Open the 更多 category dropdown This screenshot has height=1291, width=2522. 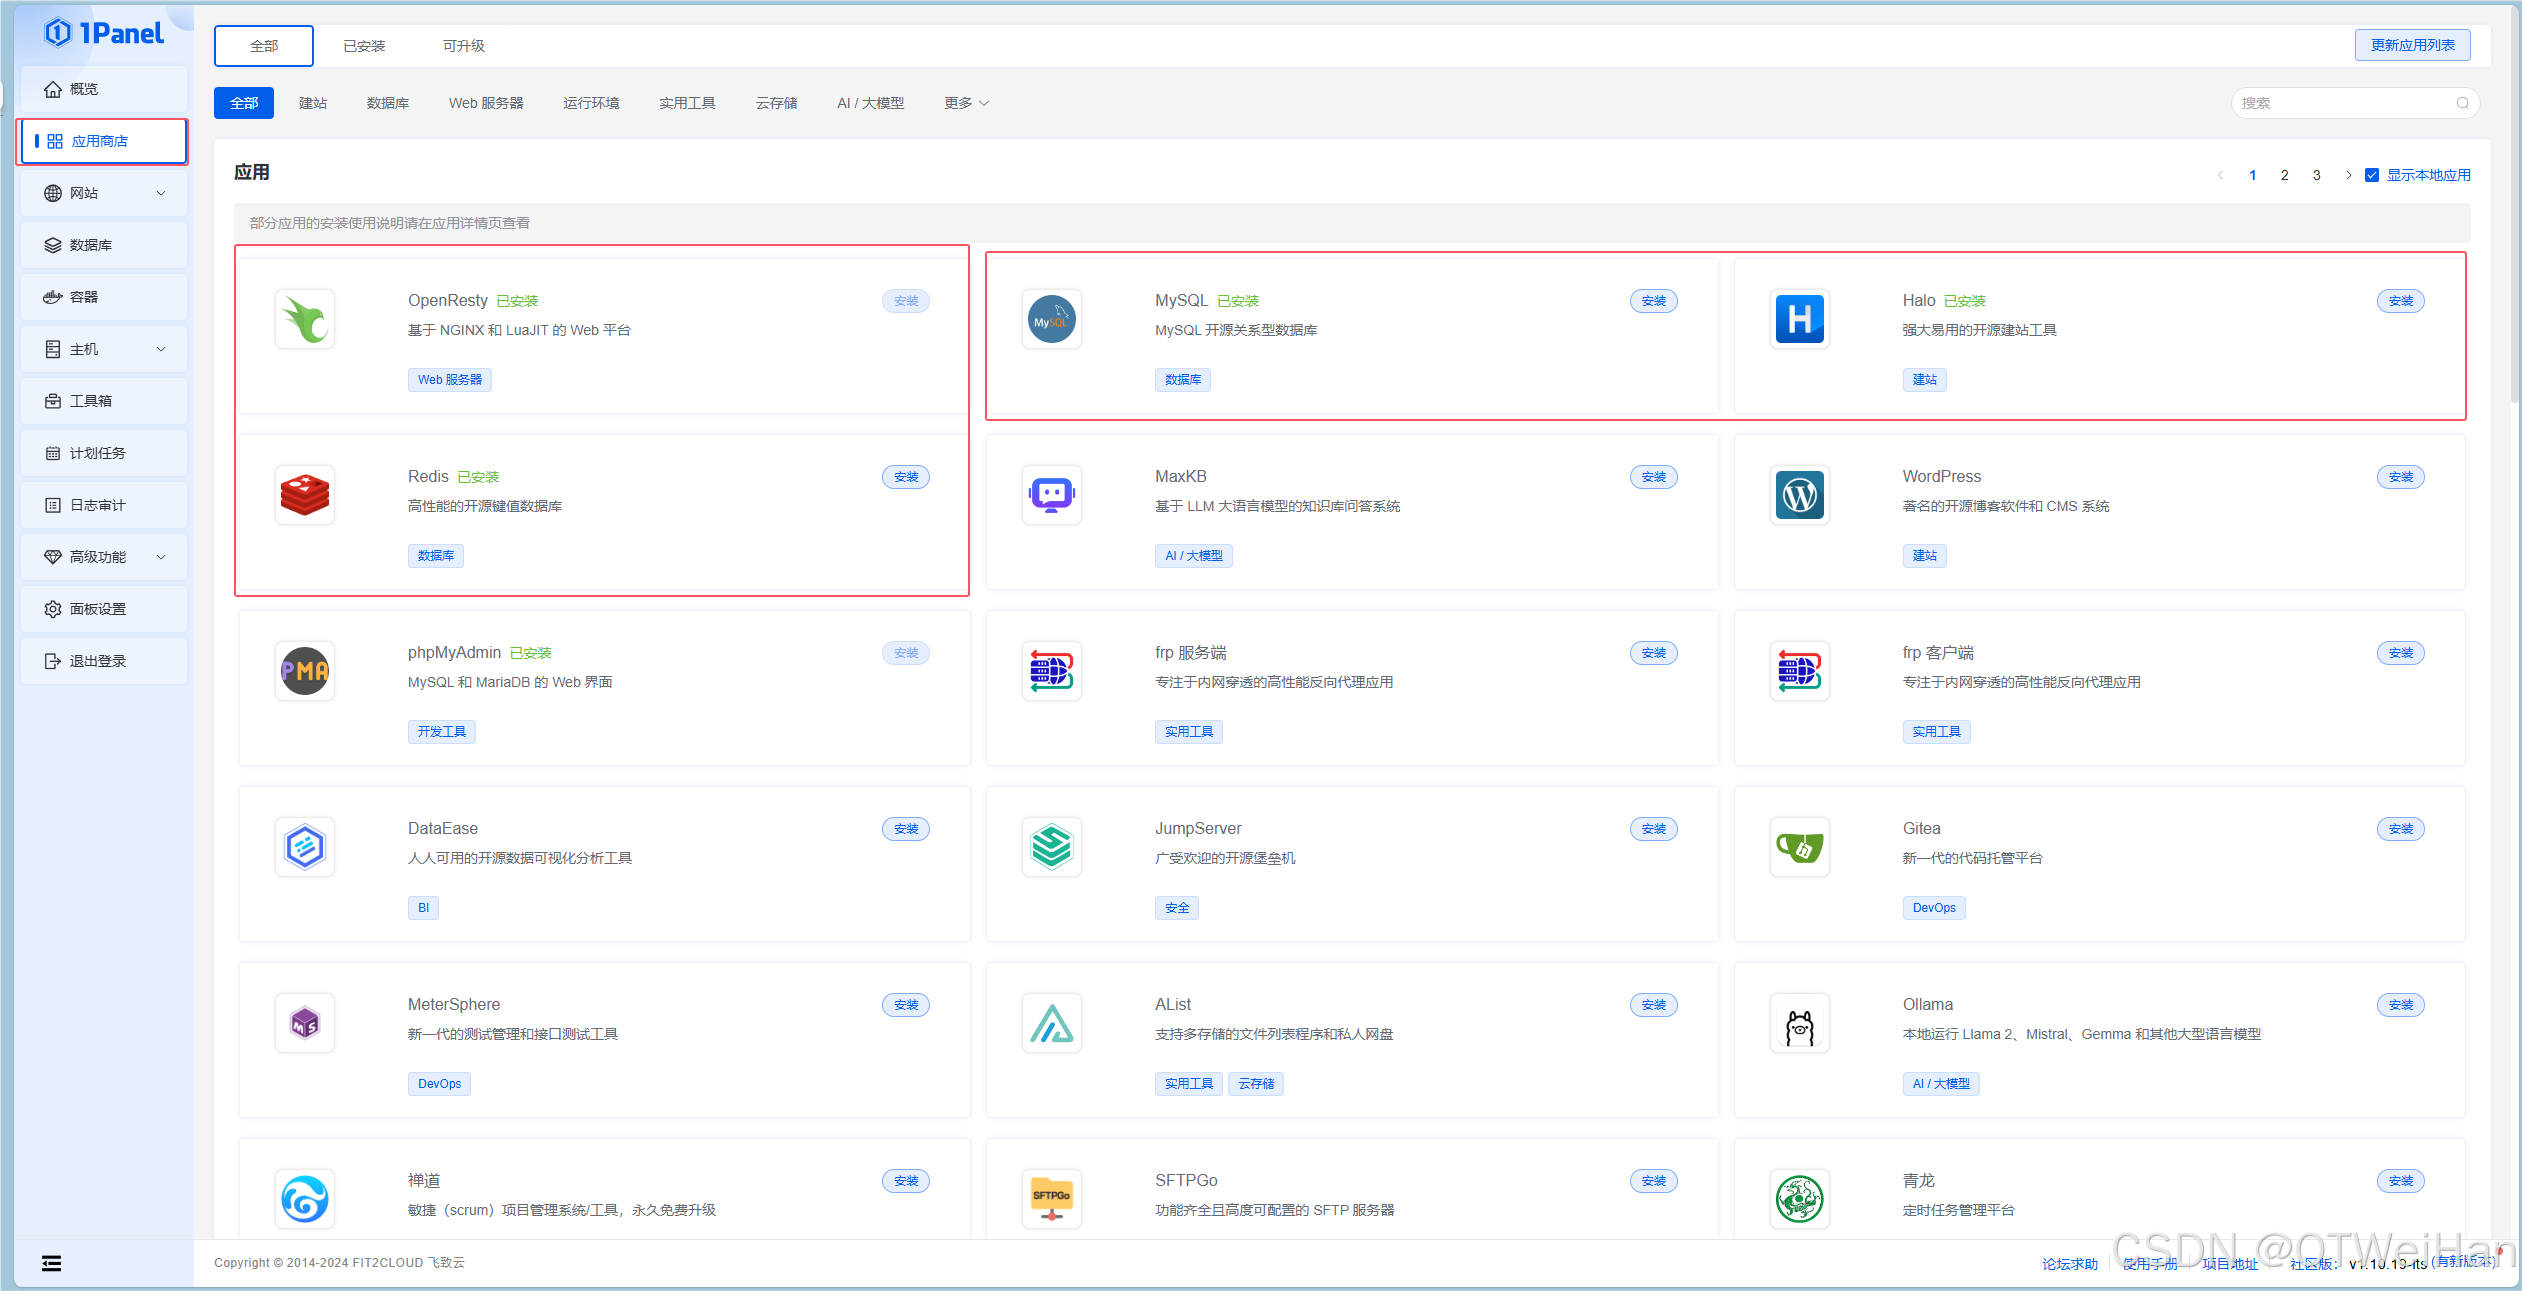tap(966, 103)
